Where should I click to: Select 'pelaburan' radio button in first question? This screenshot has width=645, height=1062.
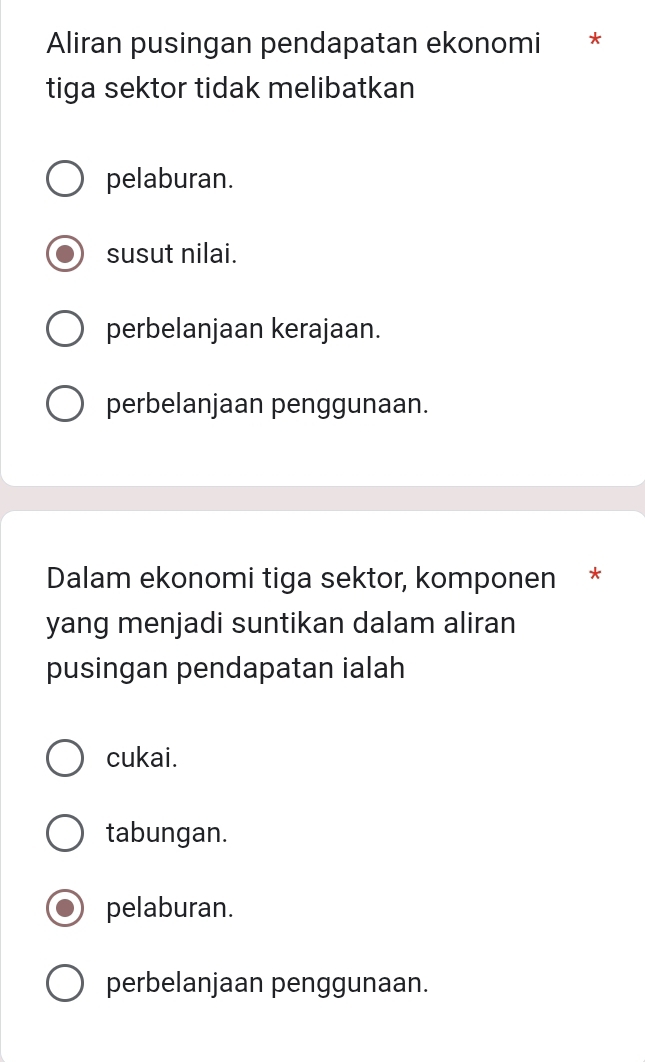[x=65, y=179]
